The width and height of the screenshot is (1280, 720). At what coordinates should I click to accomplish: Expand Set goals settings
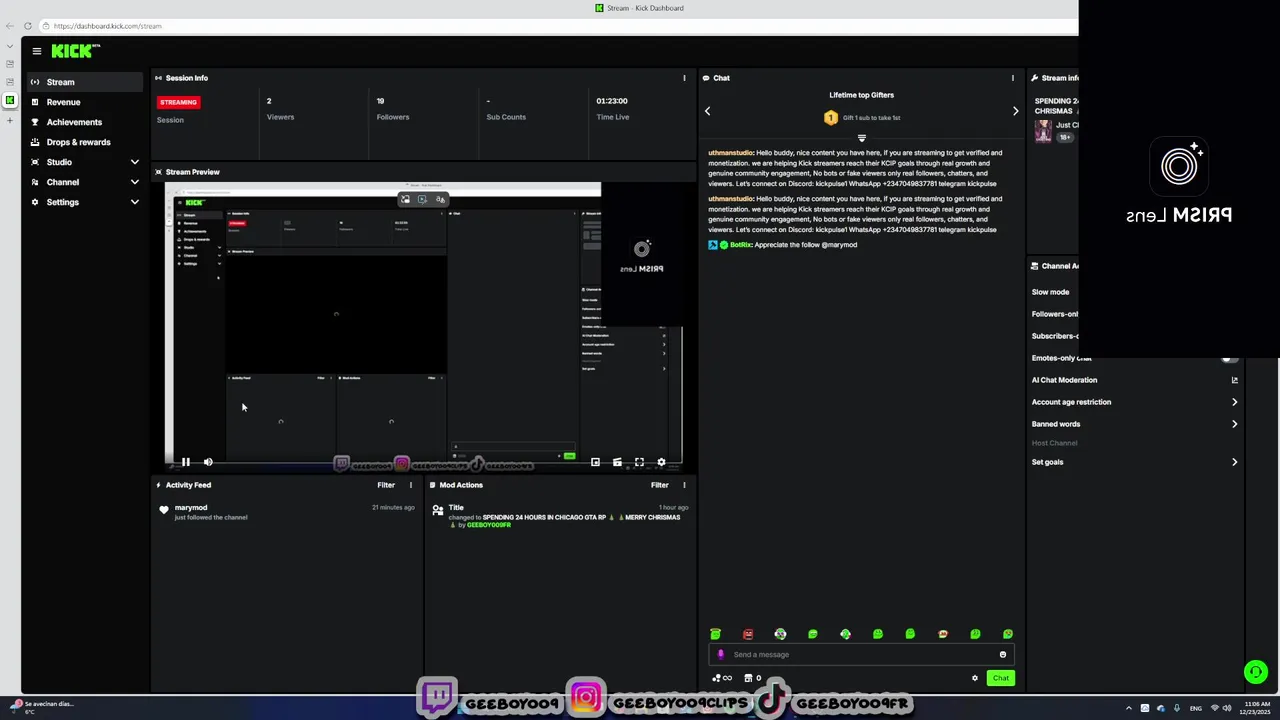click(x=1135, y=462)
